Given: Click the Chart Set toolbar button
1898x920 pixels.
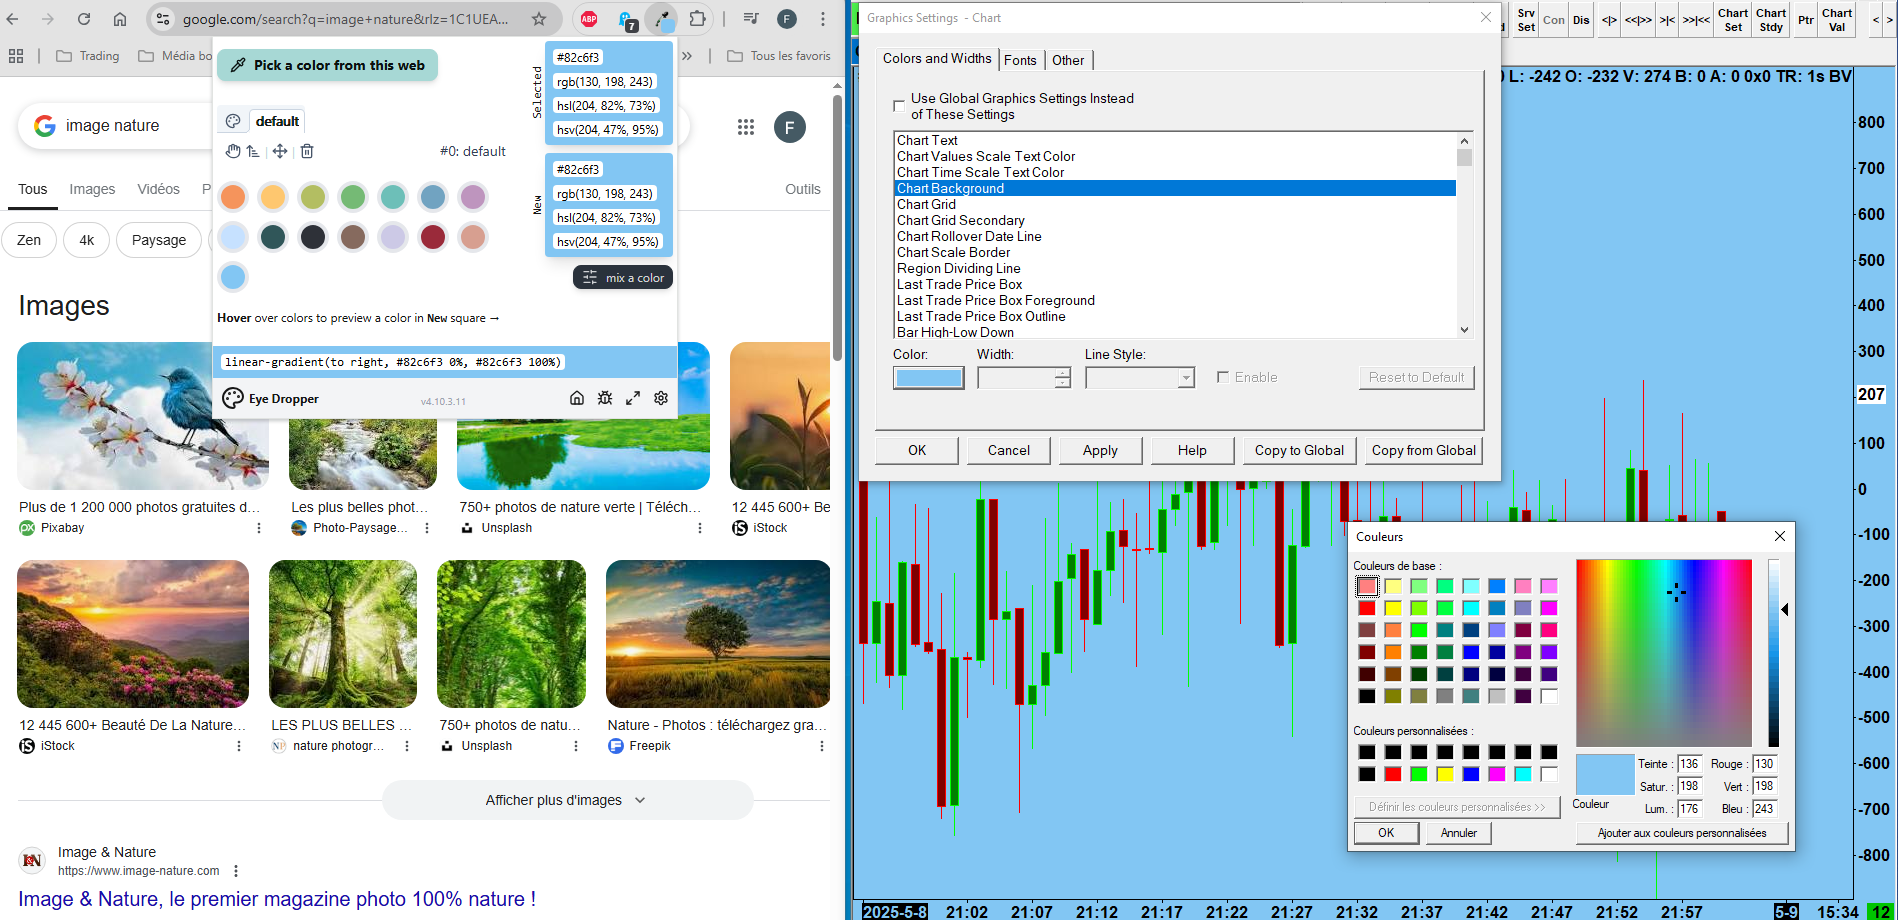Looking at the screenshot, I should 1733,20.
